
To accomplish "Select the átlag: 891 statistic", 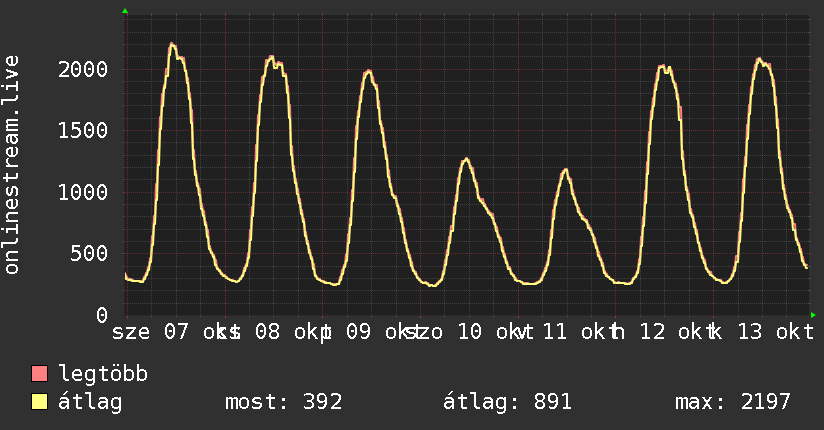I will 507,402.
